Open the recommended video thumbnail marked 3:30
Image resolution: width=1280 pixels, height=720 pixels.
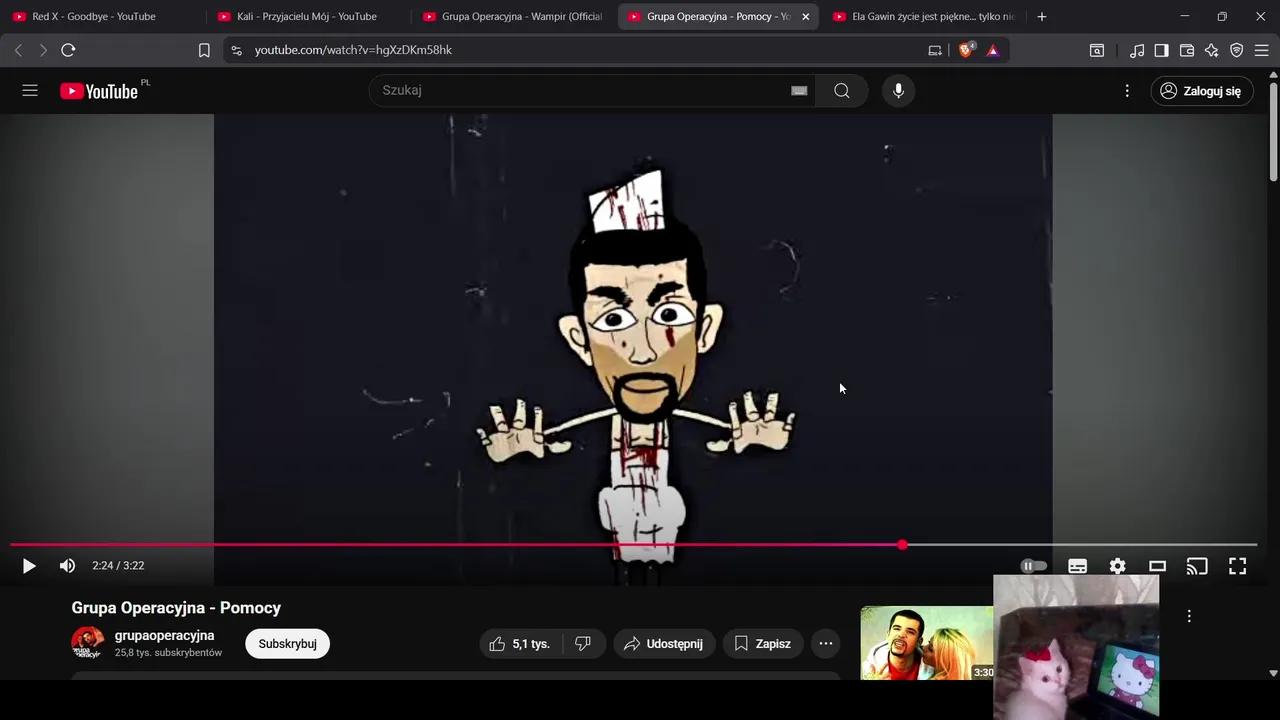click(x=927, y=643)
